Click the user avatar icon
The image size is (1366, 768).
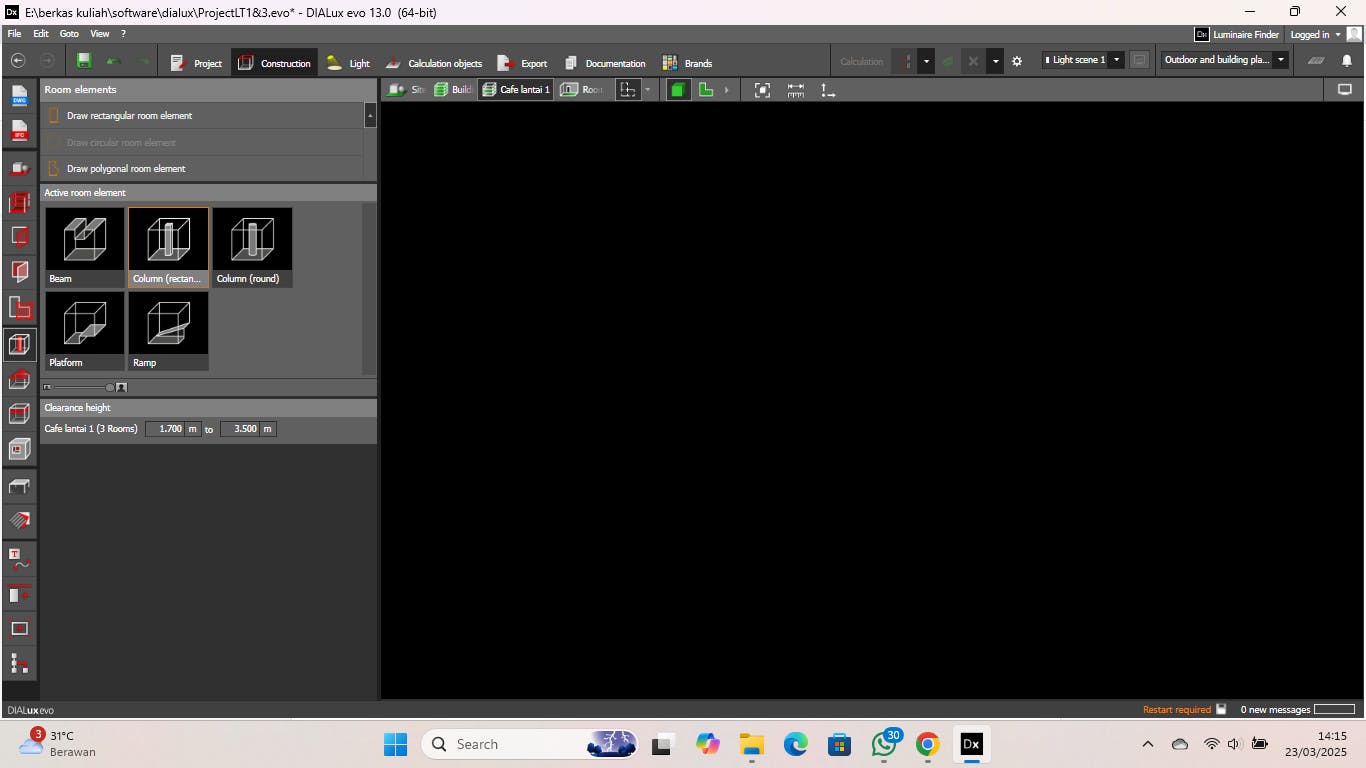(x=1354, y=34)
